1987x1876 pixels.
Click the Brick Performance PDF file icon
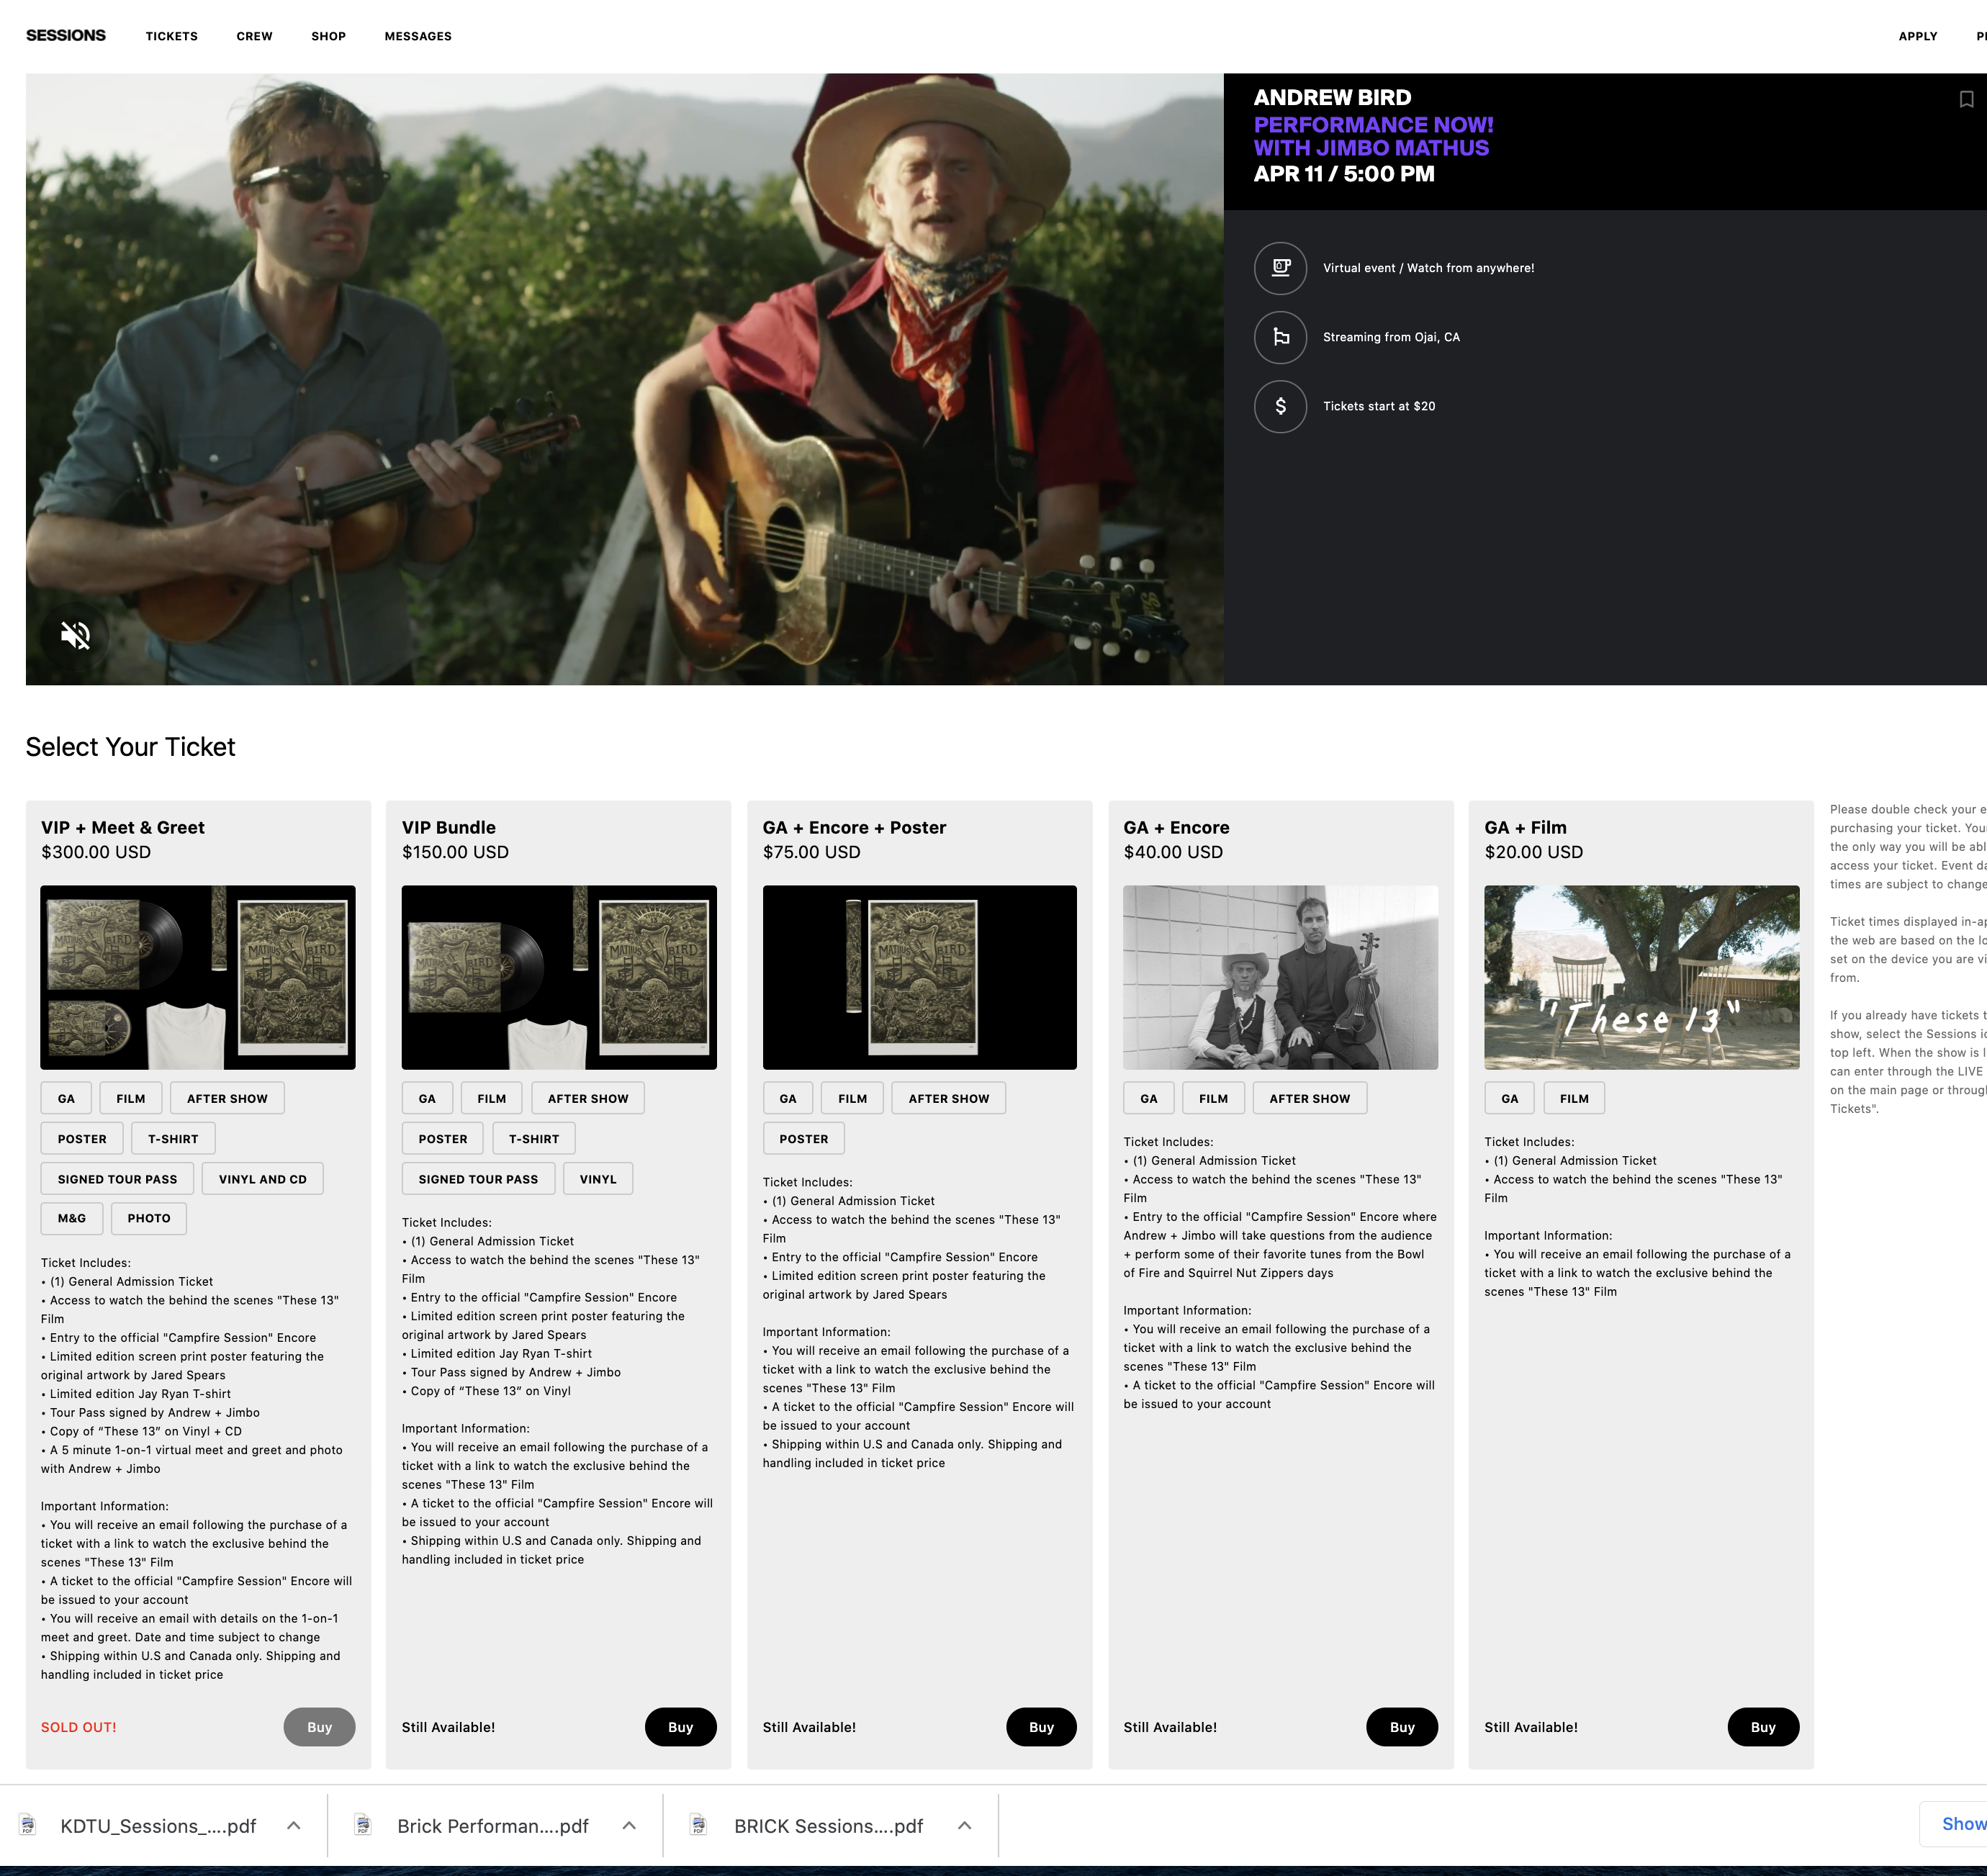click(x=363, y=1825)
